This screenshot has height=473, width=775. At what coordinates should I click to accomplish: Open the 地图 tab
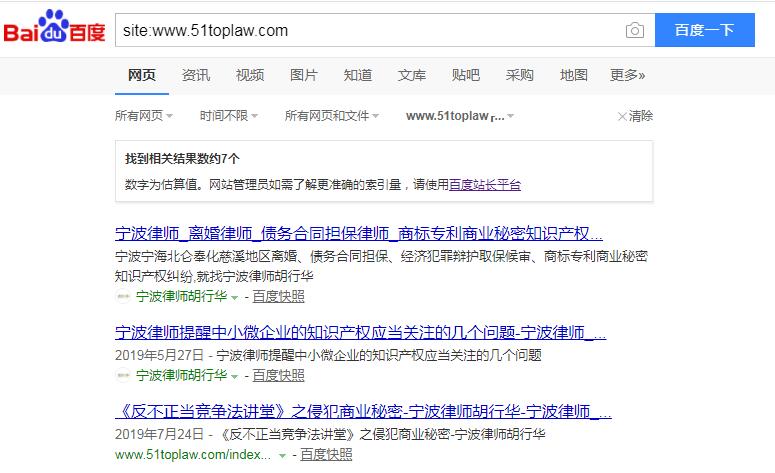coord(573,75)
